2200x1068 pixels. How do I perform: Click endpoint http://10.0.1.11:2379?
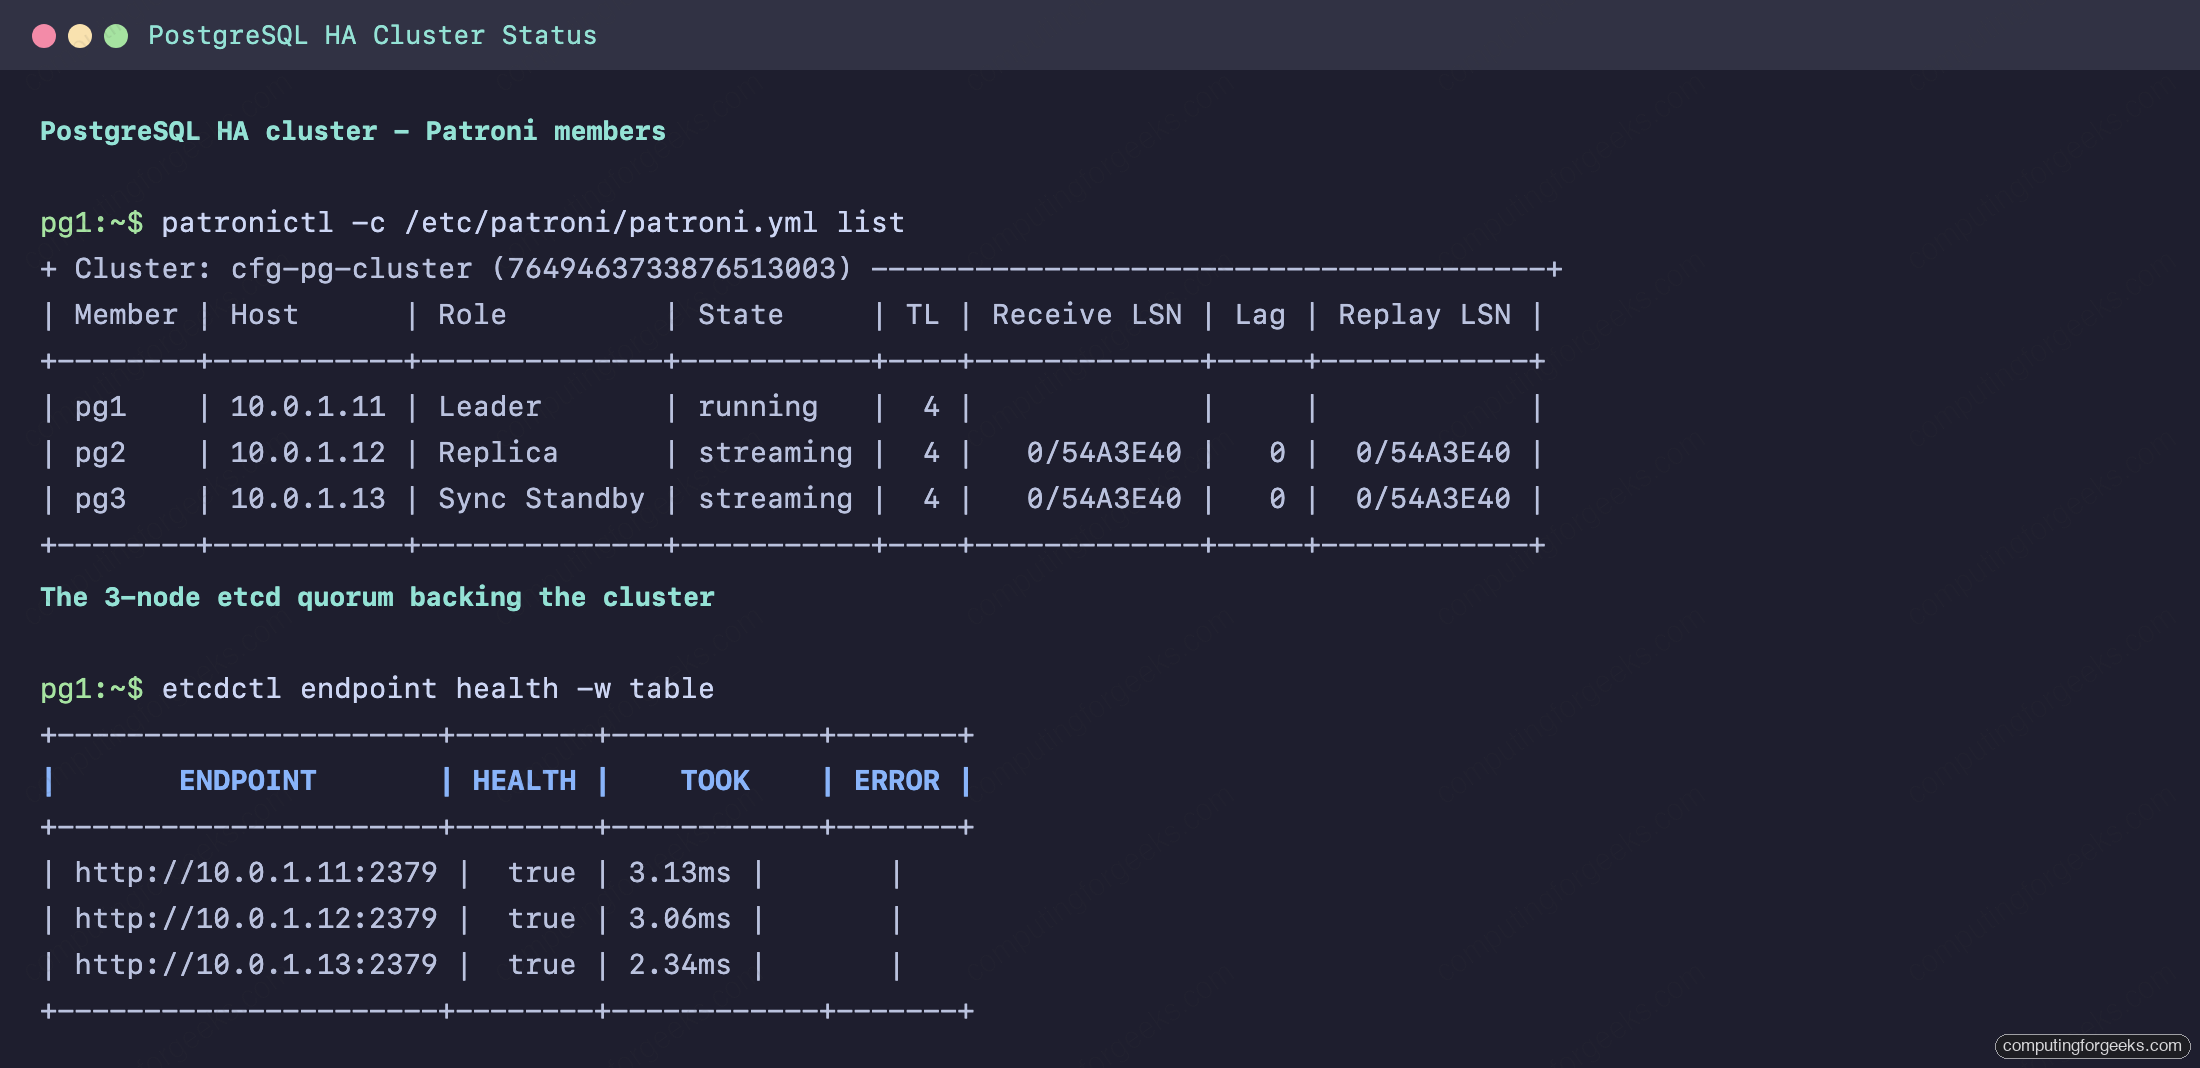click(x=256, y=873)
